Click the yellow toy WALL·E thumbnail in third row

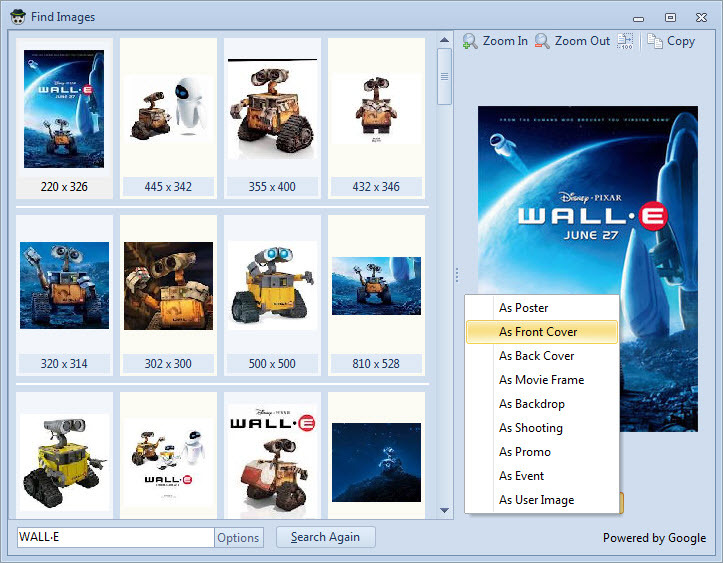coord(64,456)
